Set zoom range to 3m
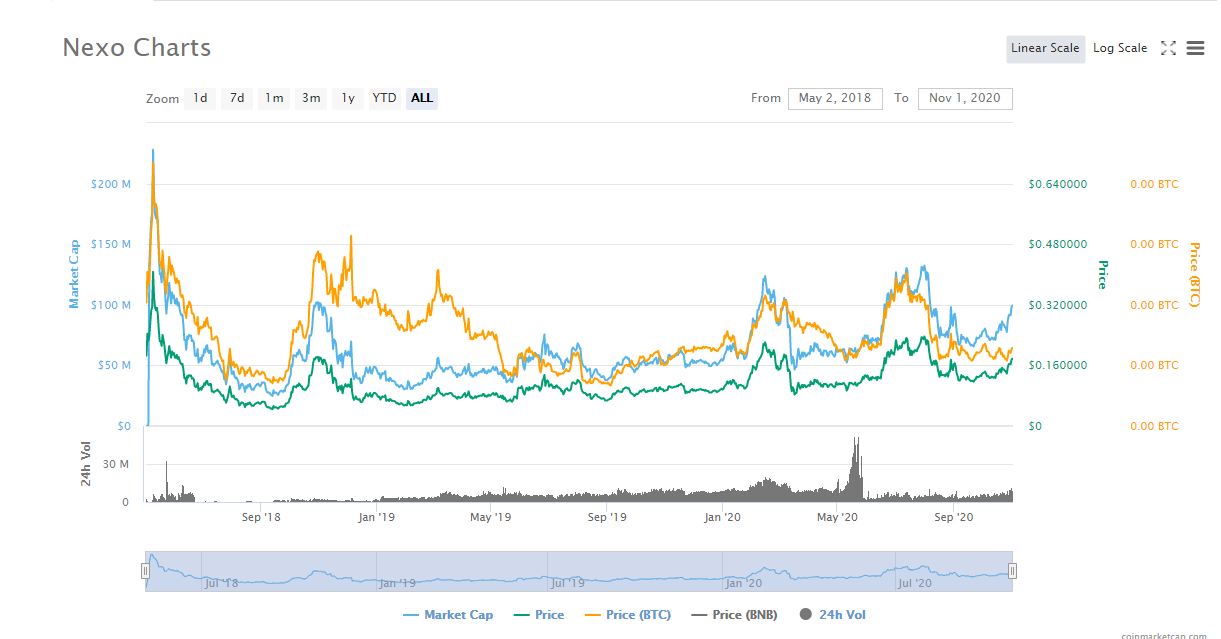This screenshot has width=1221, height=639. click(311, 98)
